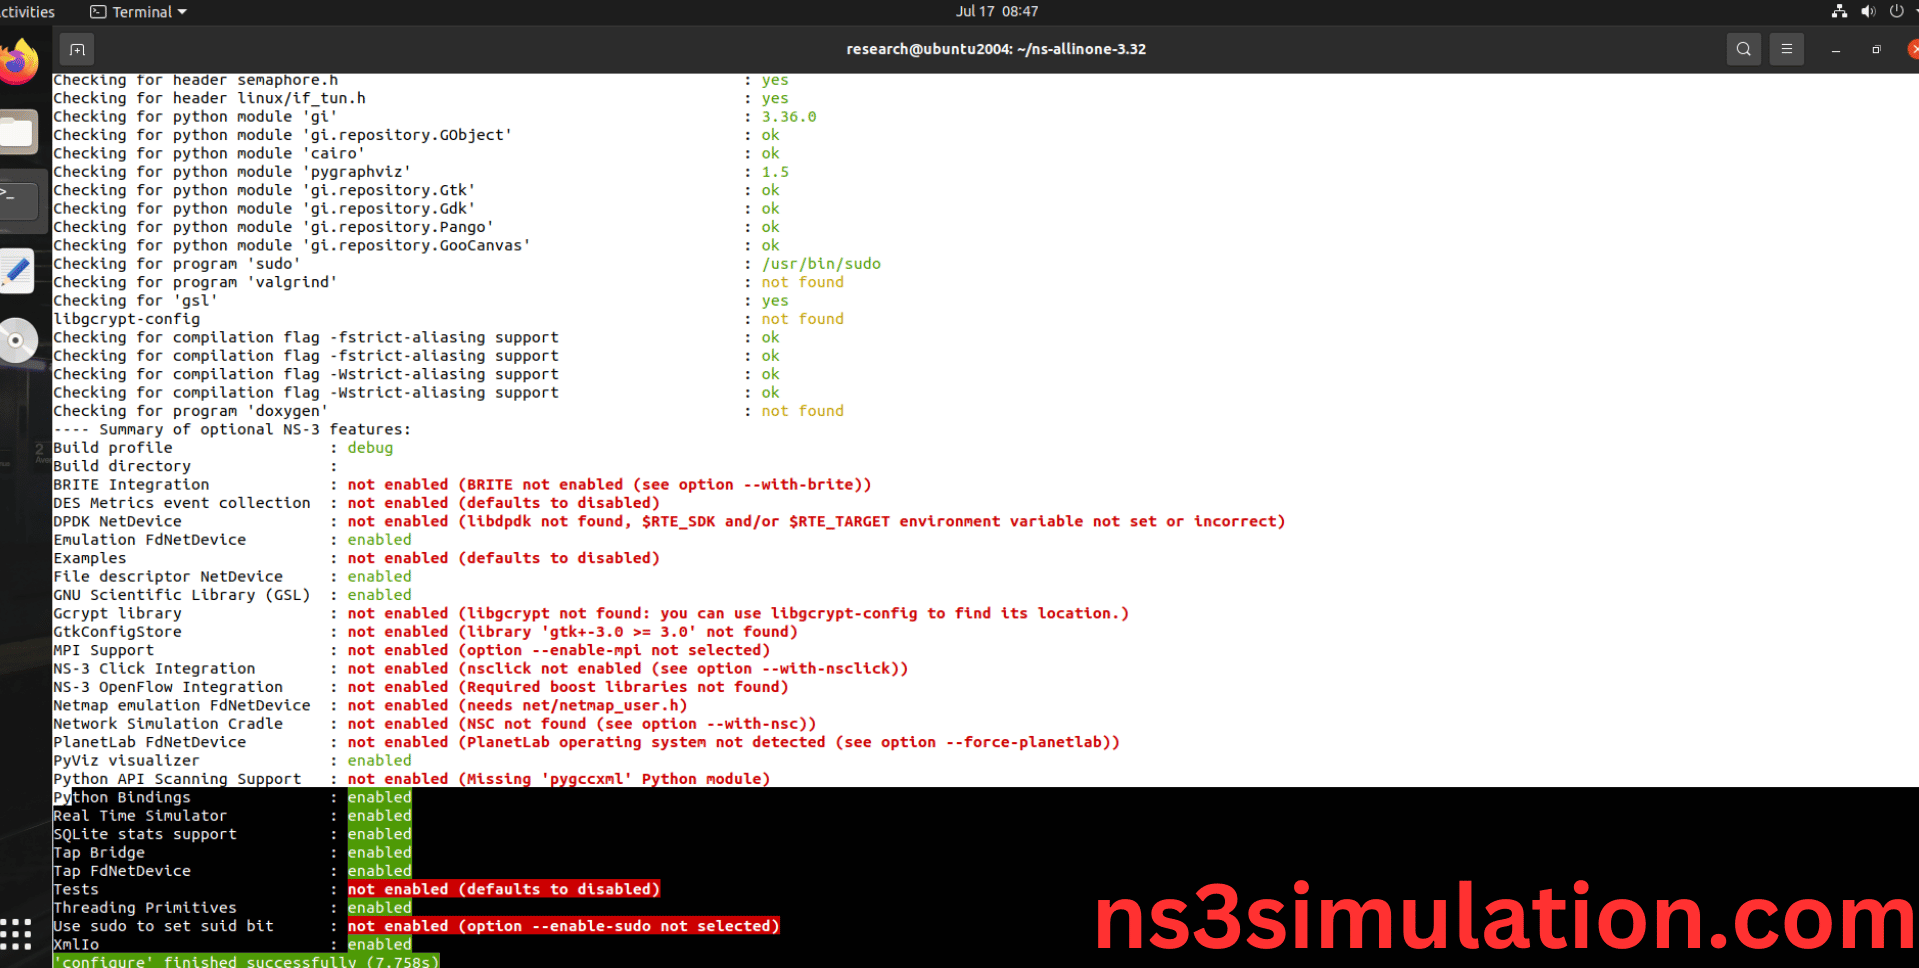The image size is (1919, 968).
Task: Click the new tab icon in the terminal titlebar
Action: pyautogui.click(x=77, y=48)
